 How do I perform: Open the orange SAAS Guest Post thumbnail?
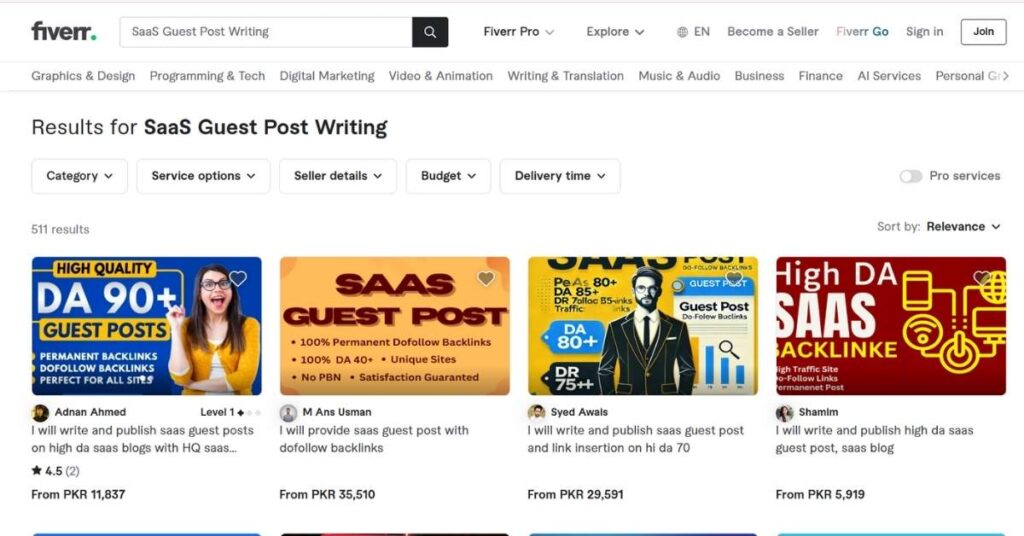(x=394, y=326)
